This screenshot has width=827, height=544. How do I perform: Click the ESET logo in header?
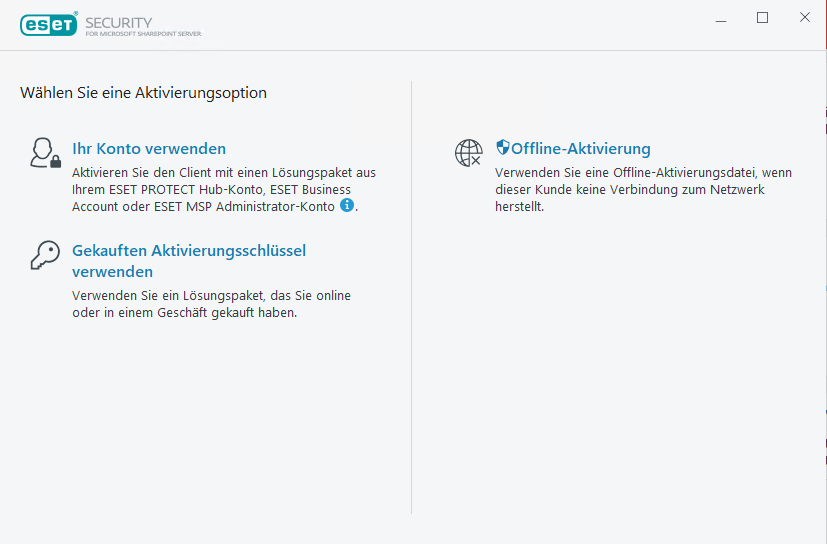coord(49,24)
